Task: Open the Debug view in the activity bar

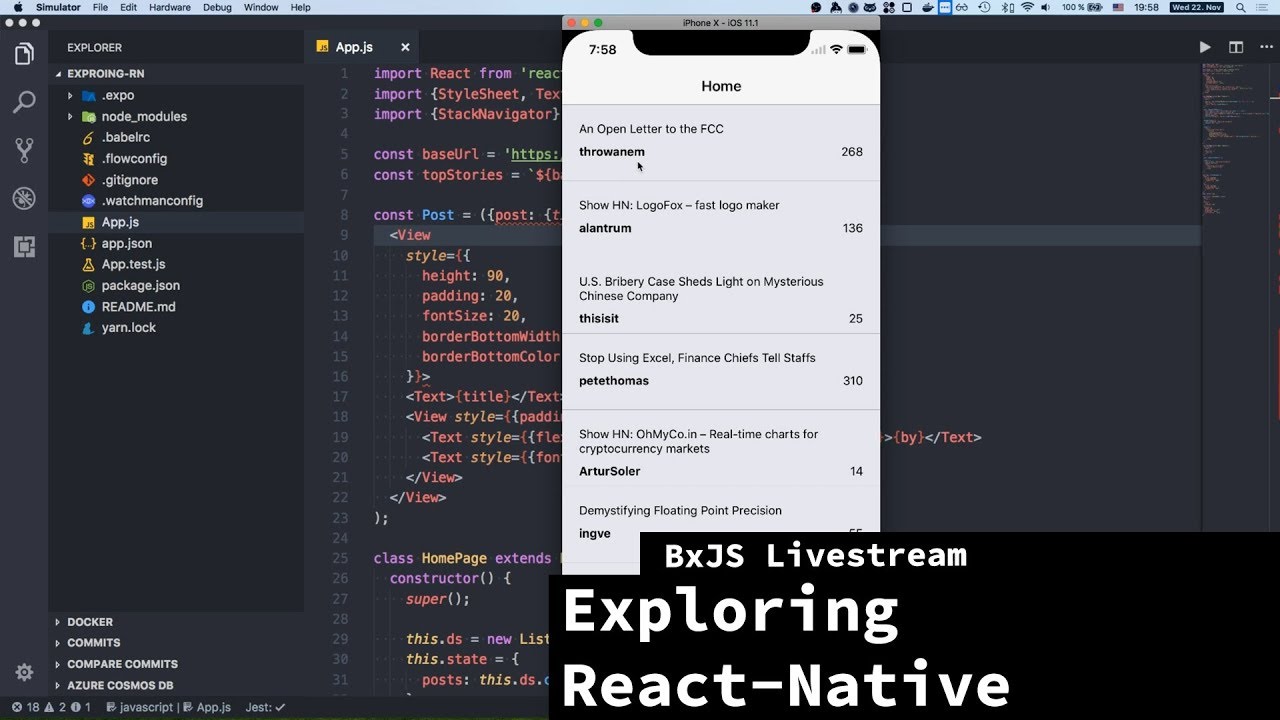Action: [x=24, y=198]
